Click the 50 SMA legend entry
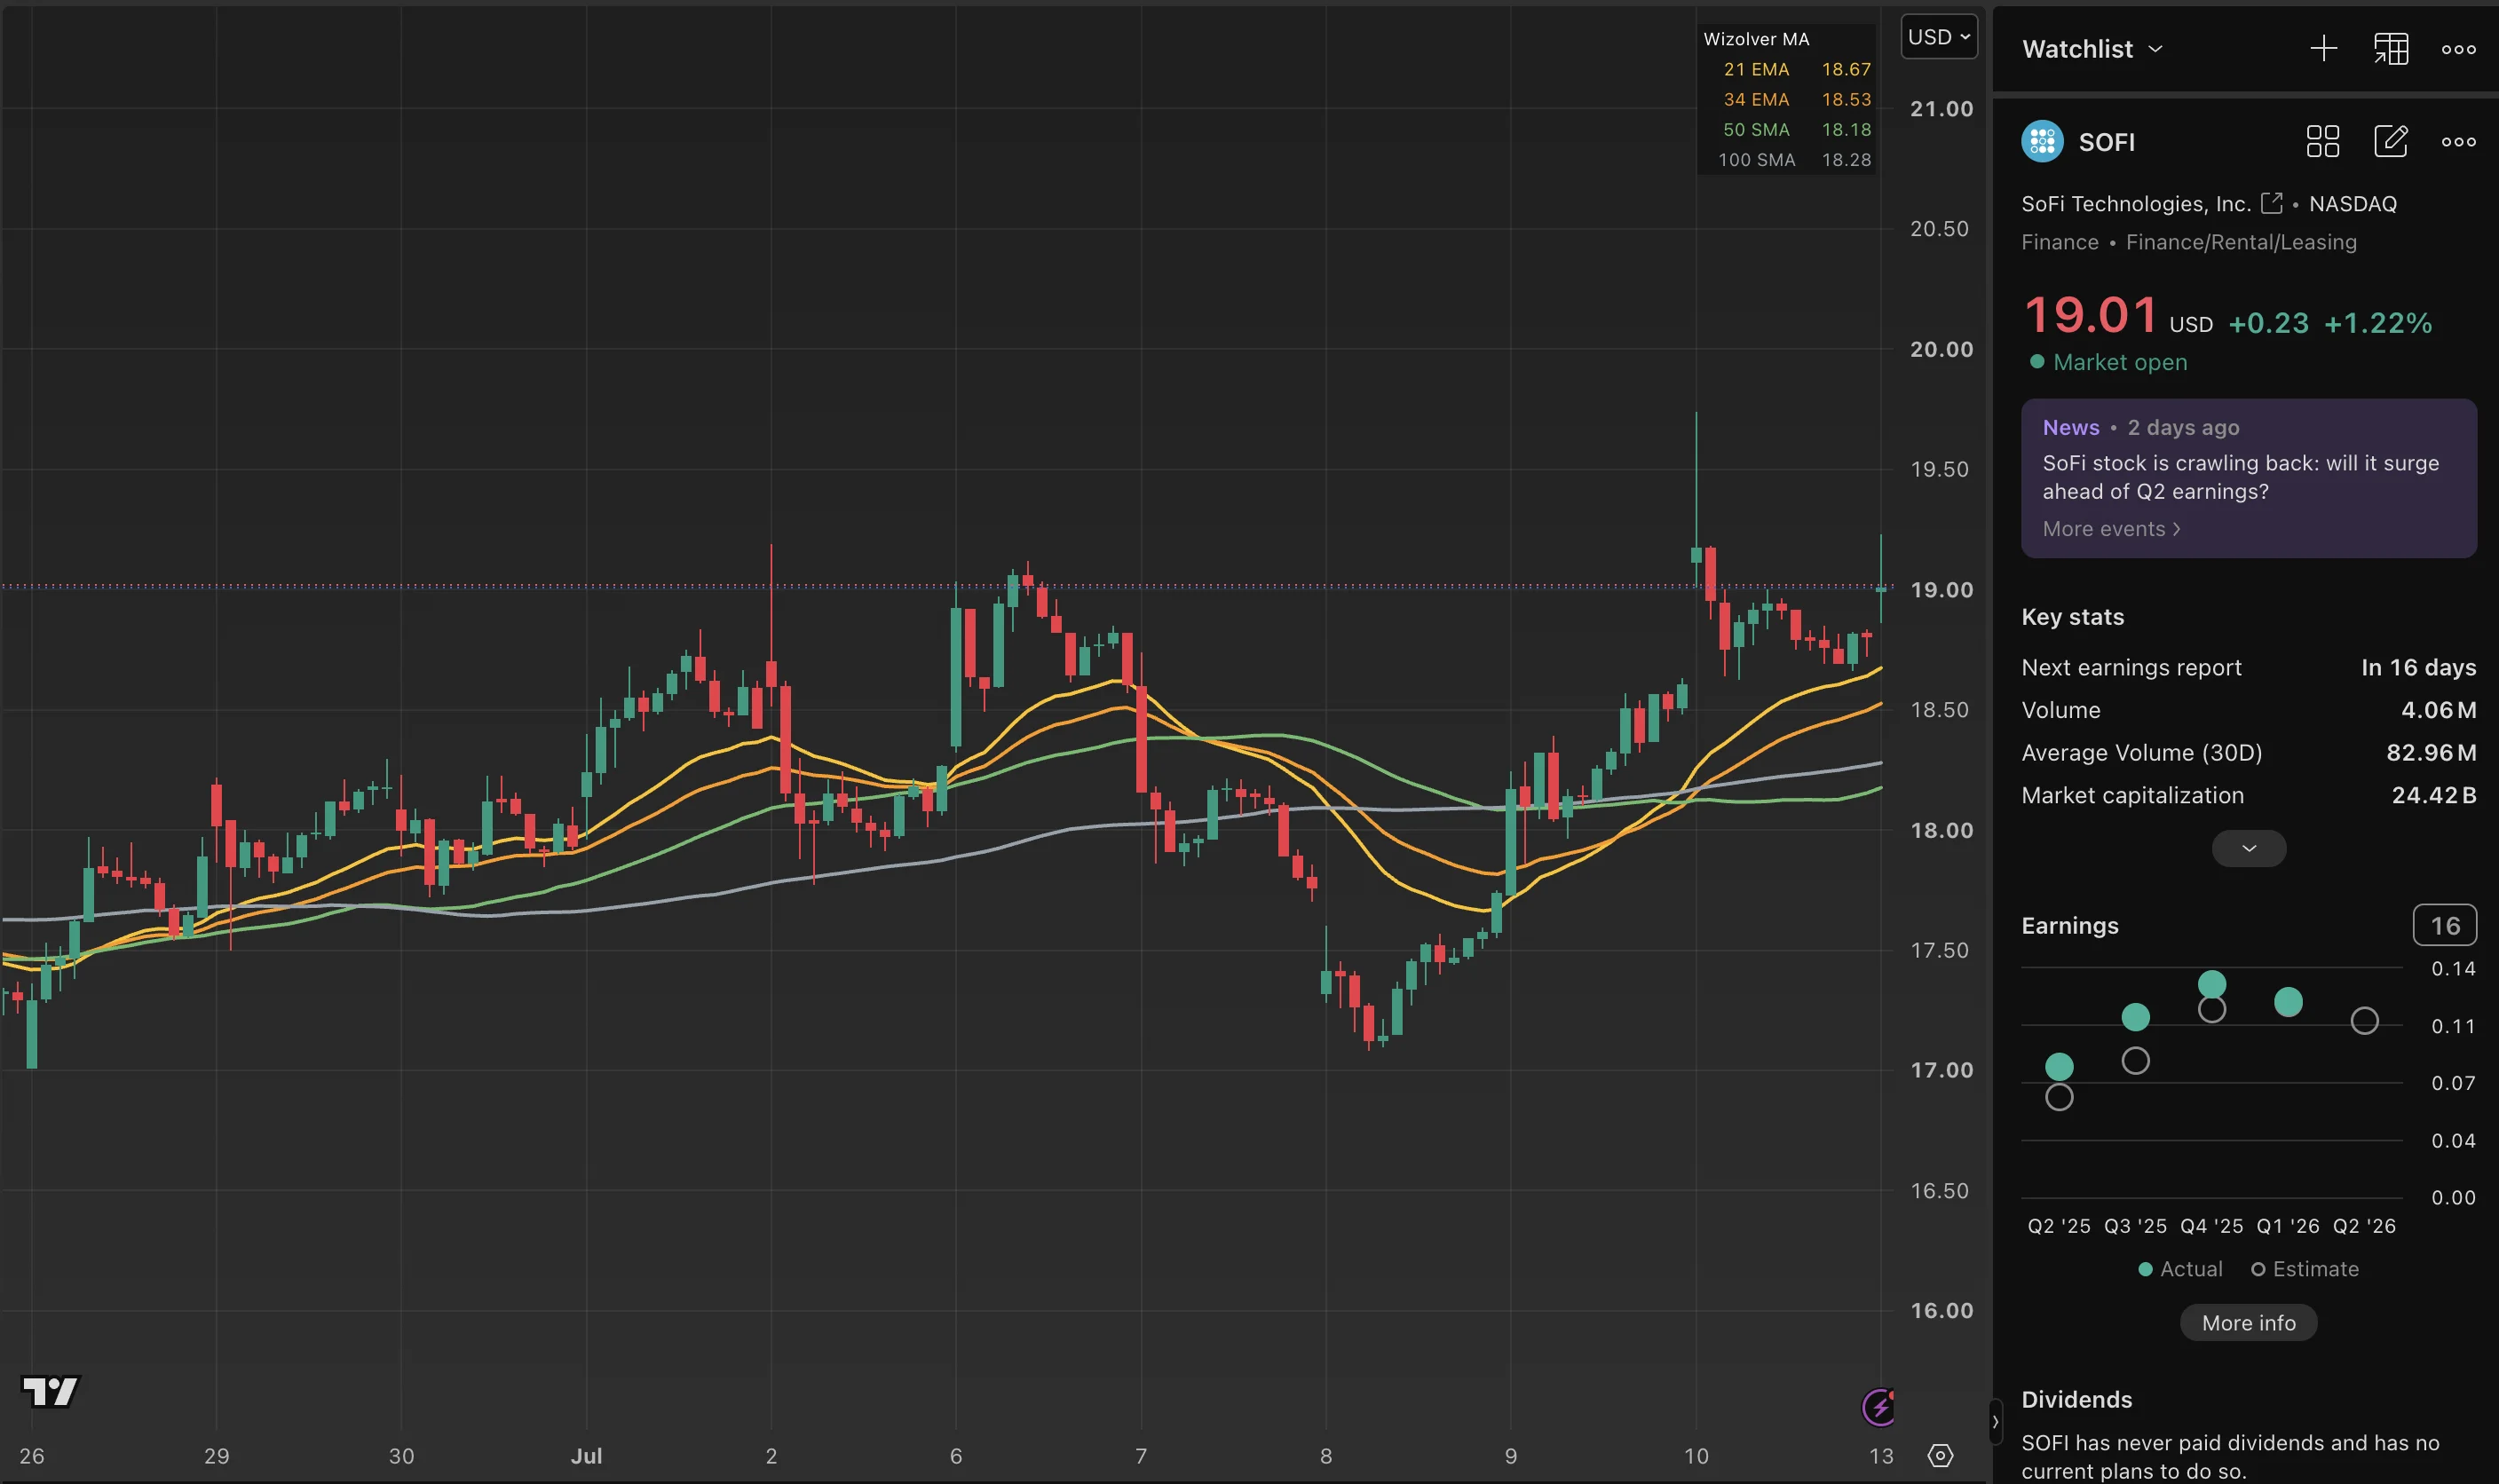The width and height of the screenshot is (2499, 1484). [1796, 129]
